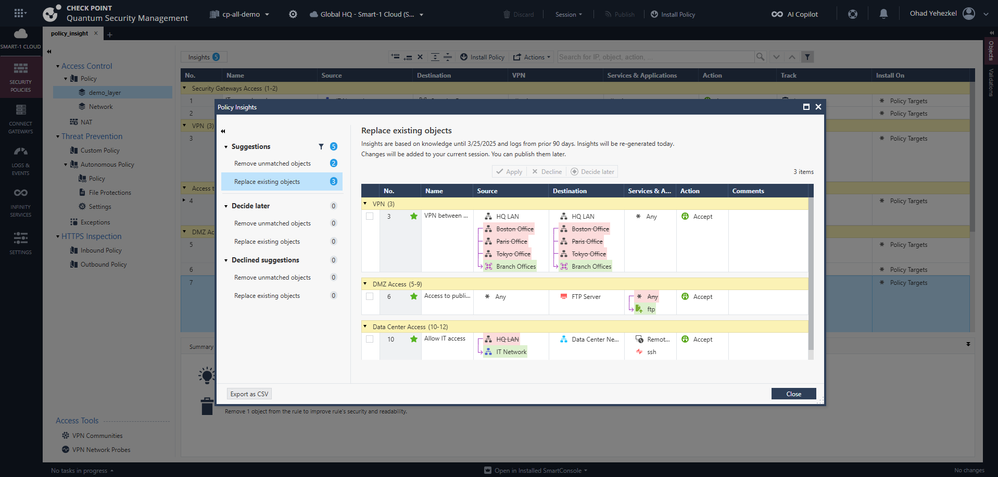The image size is (998, 477).
Task: Collapse the Decide later section
Action: (226, 206)
